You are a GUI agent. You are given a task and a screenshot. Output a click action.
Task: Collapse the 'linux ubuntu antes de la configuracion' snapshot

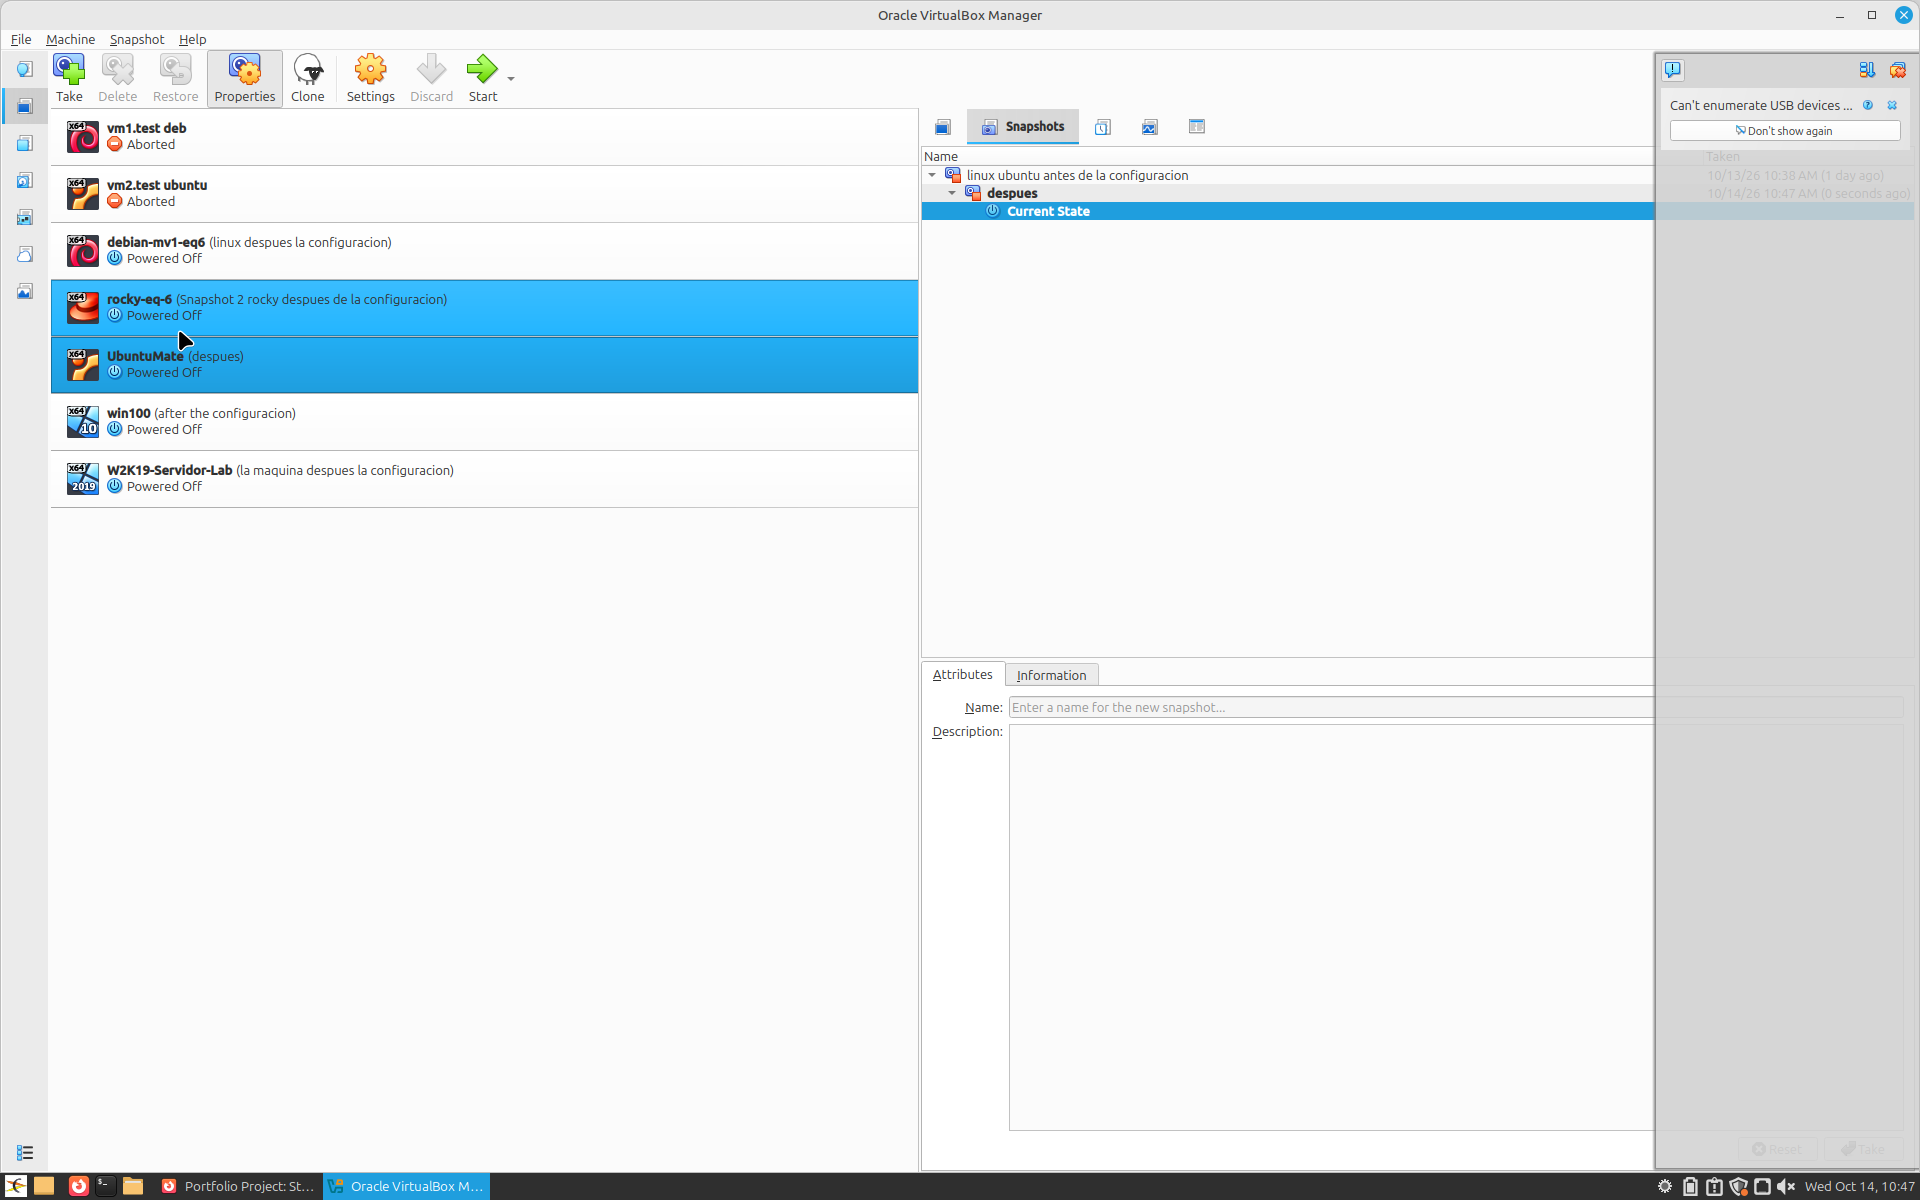pyautogui.click(x=932, y=175)
